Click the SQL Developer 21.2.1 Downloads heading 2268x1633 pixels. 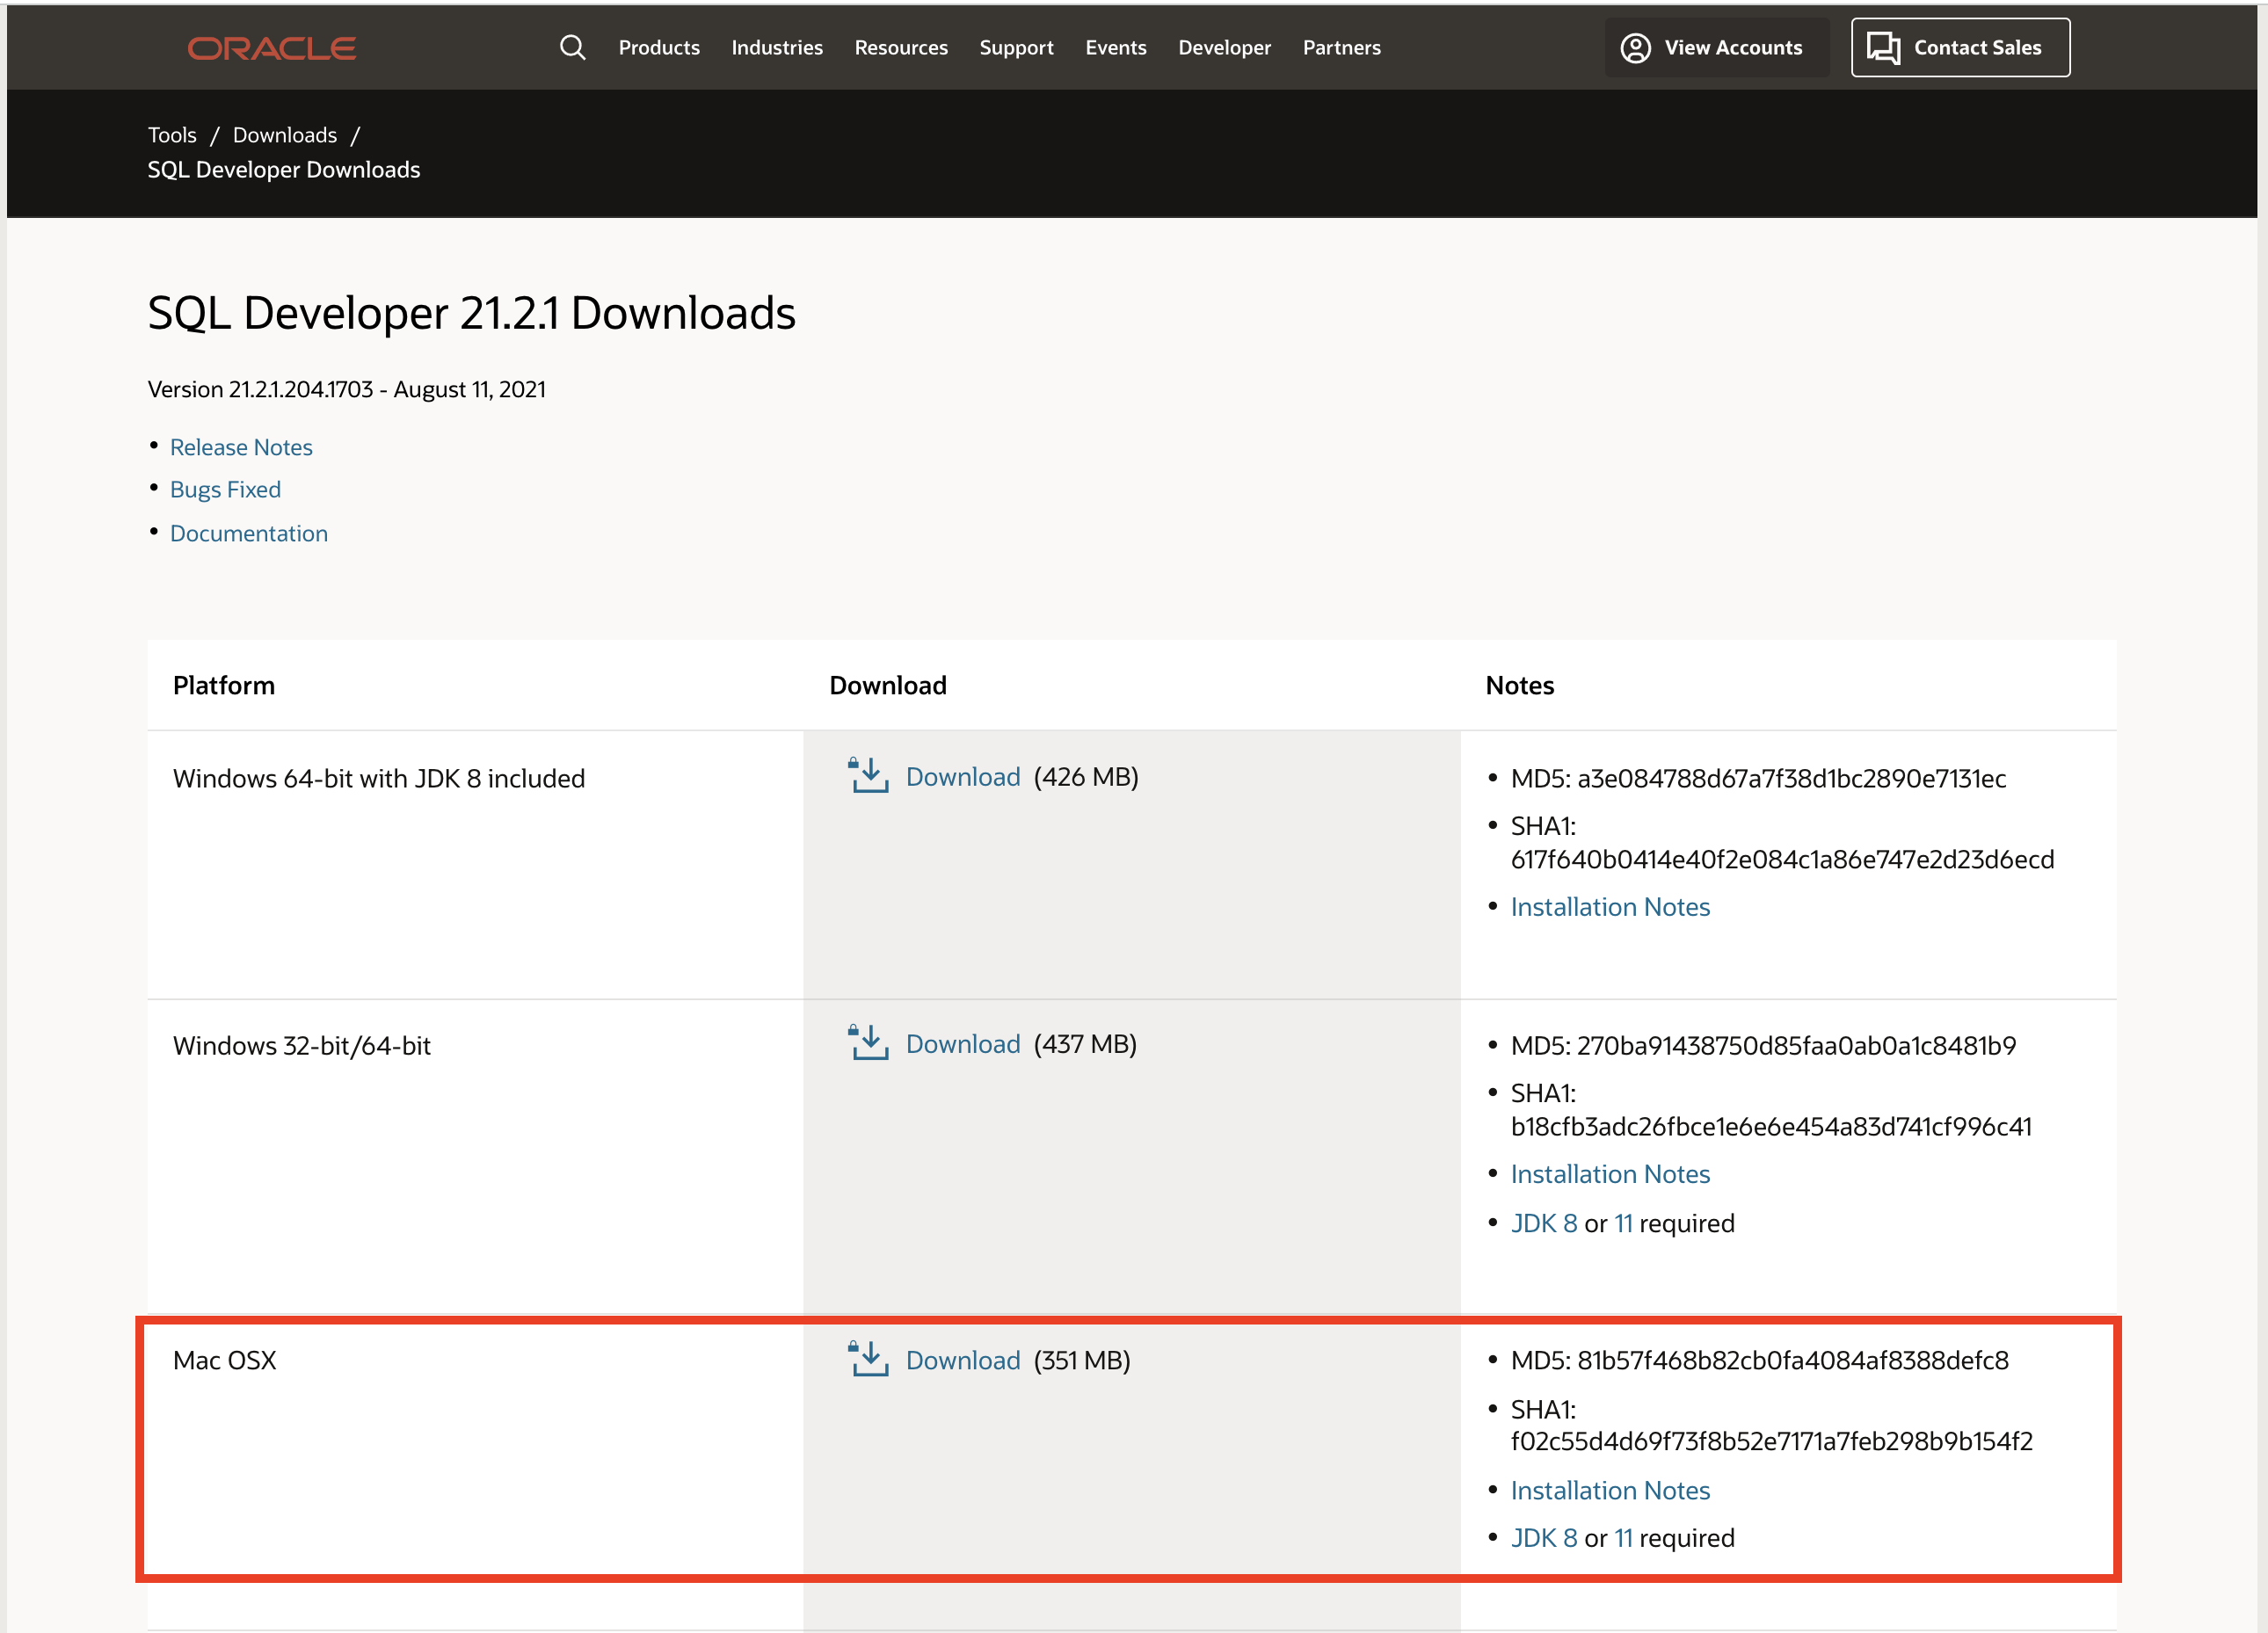point(471,313)
